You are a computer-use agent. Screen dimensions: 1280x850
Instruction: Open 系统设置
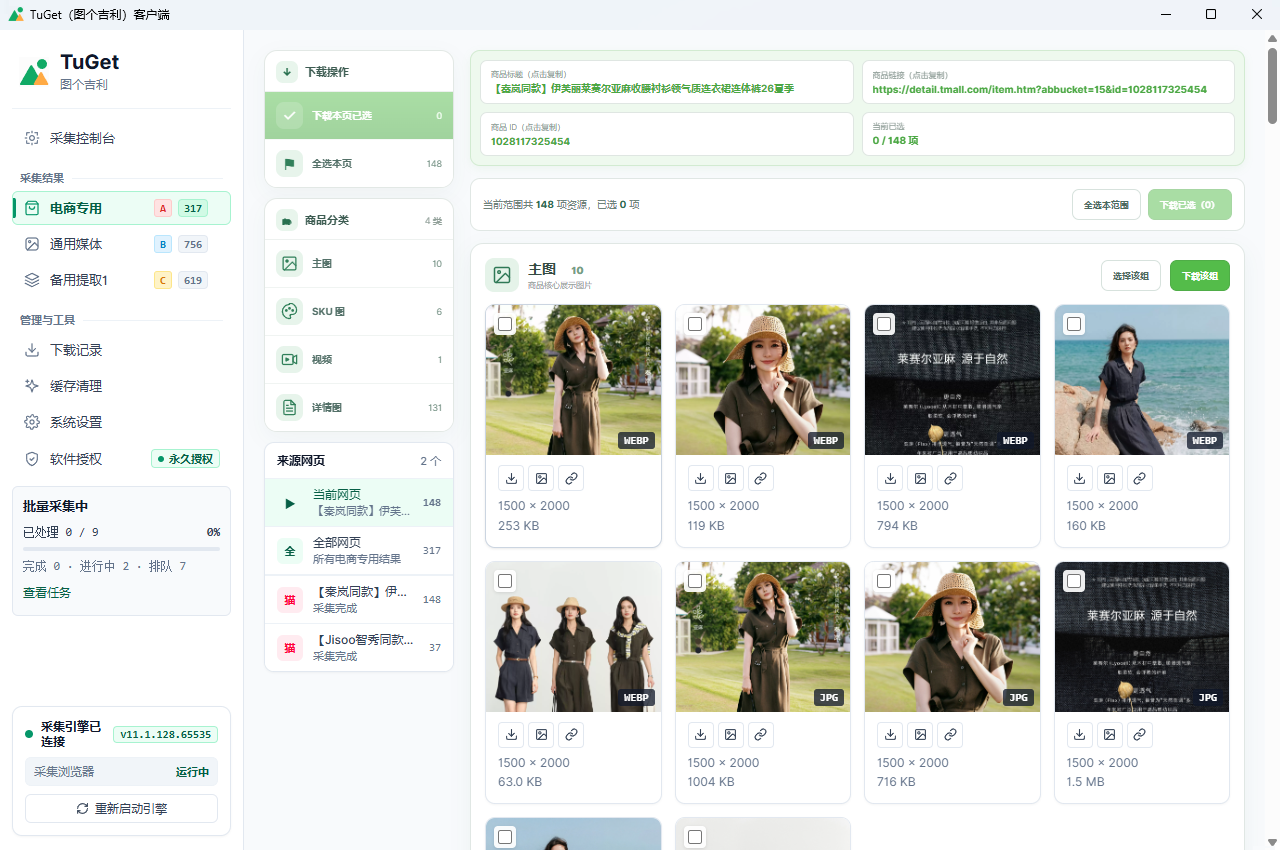click(x=122, y=422)
